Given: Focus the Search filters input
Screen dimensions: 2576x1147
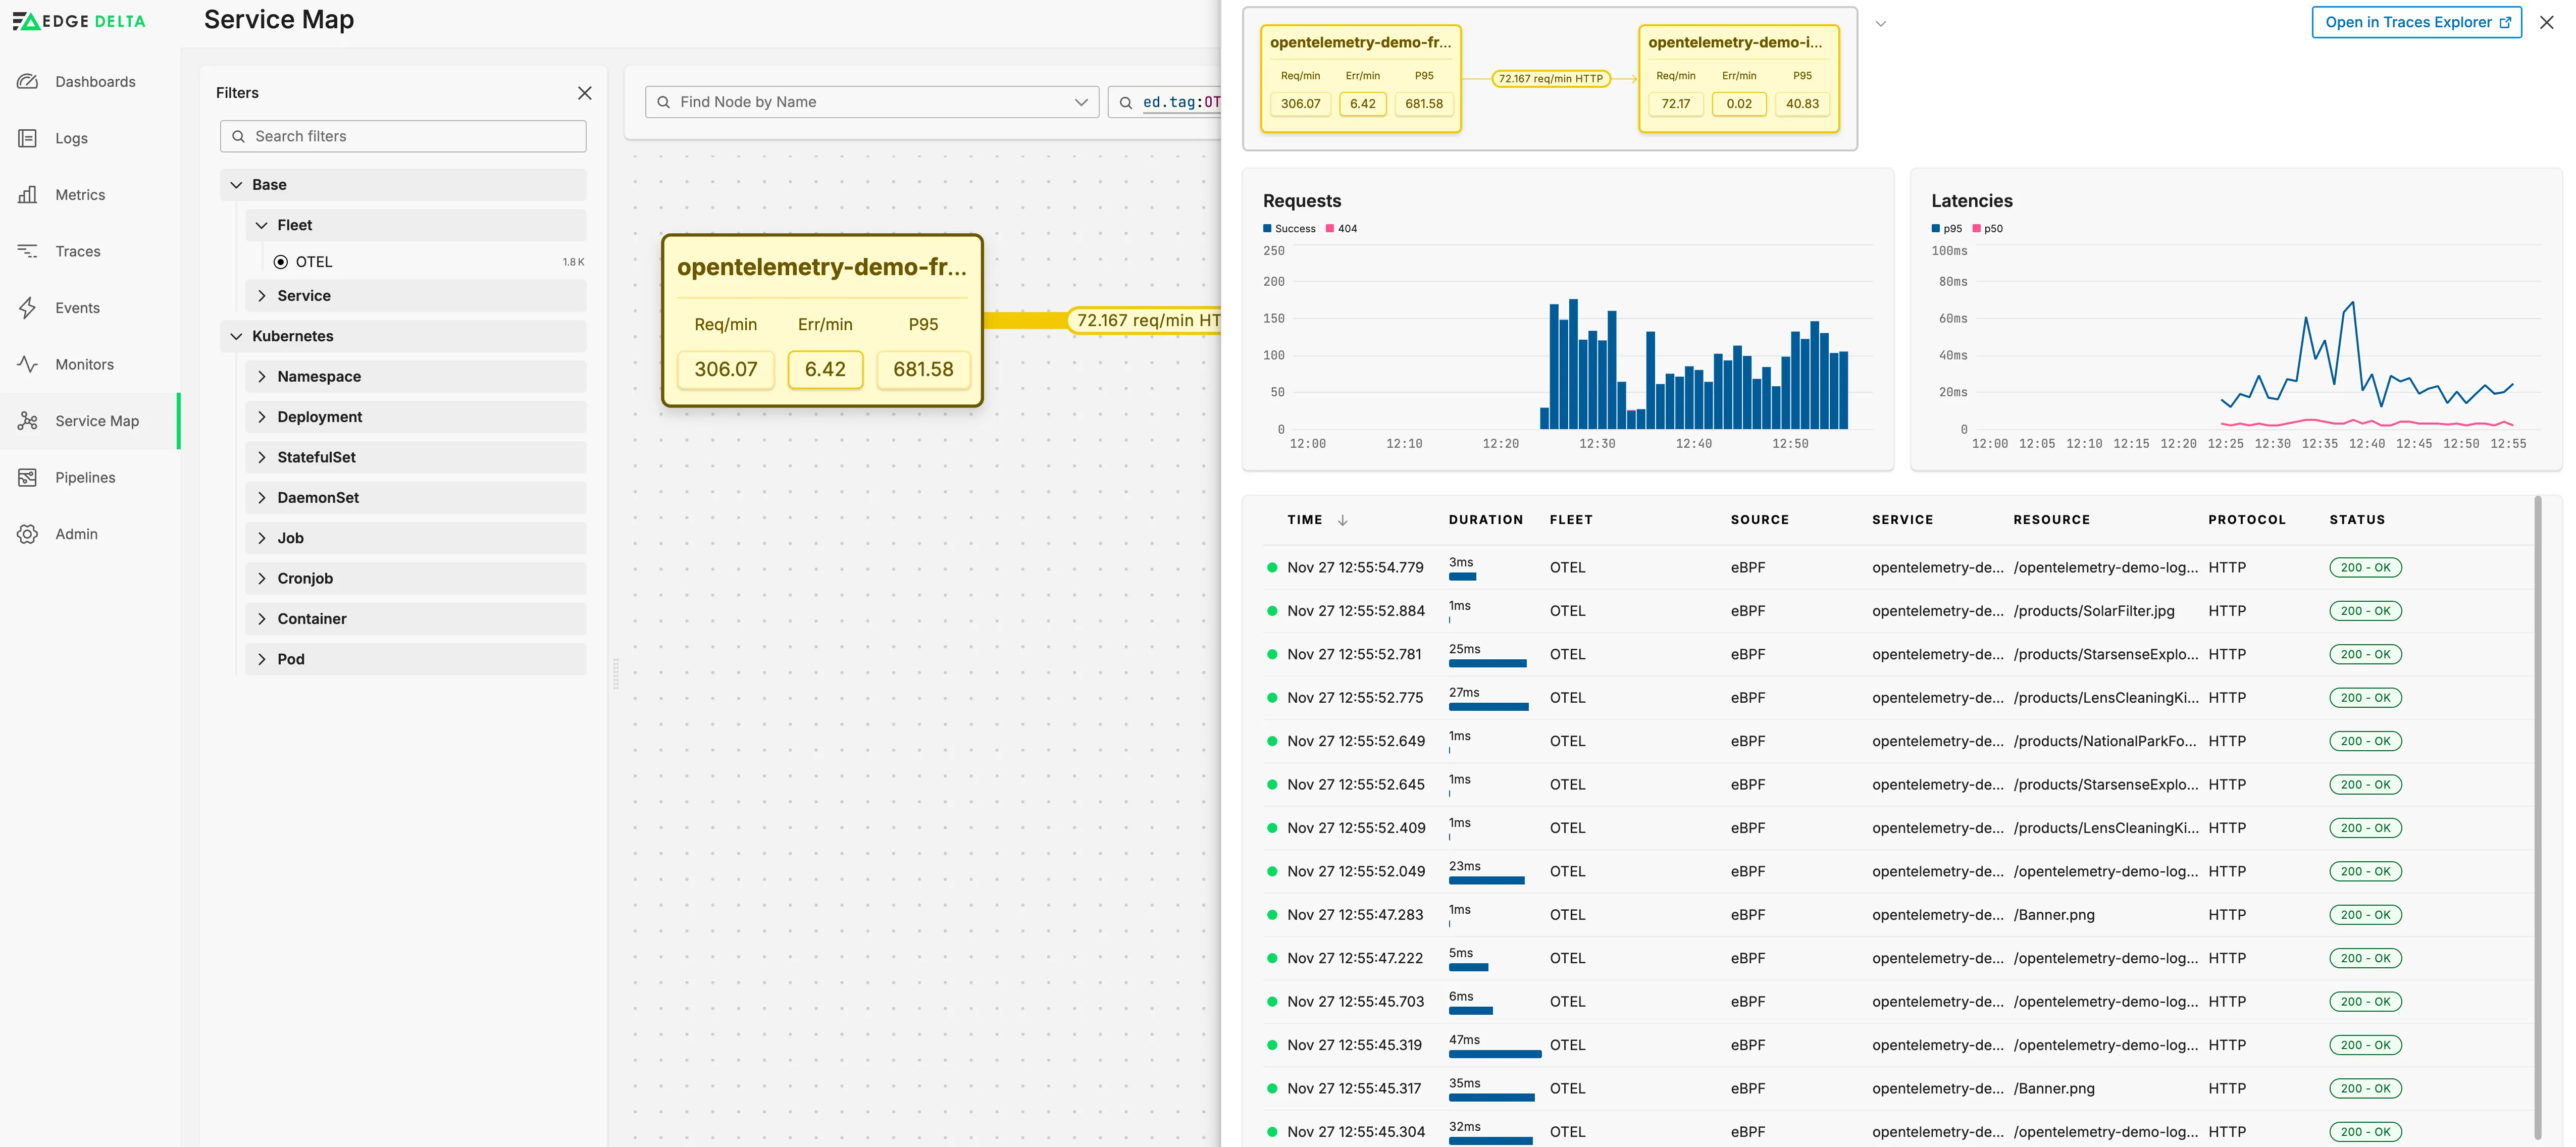Looking at the screenshot, I should point(403,136).
